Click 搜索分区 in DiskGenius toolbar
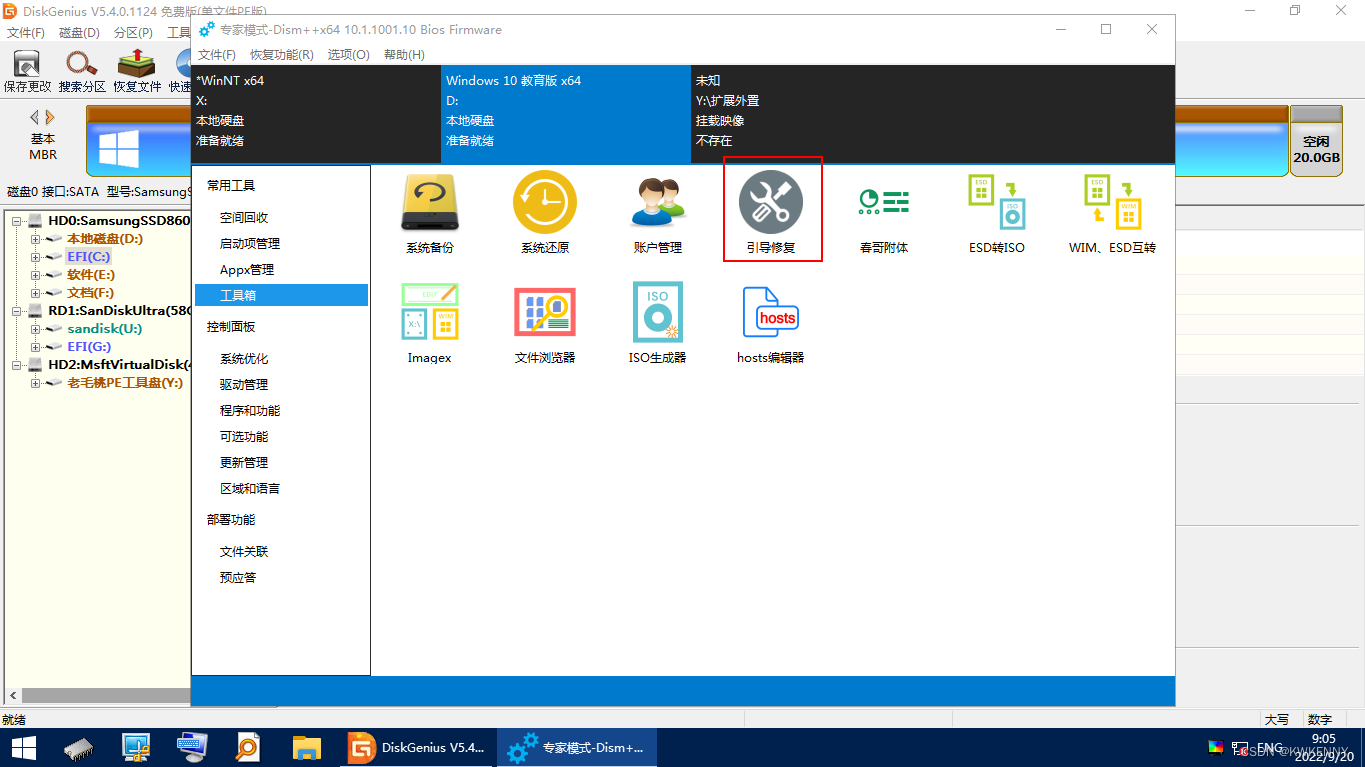Image resolution: width=1365 pixels, height=767 pixels. (82, 71)
